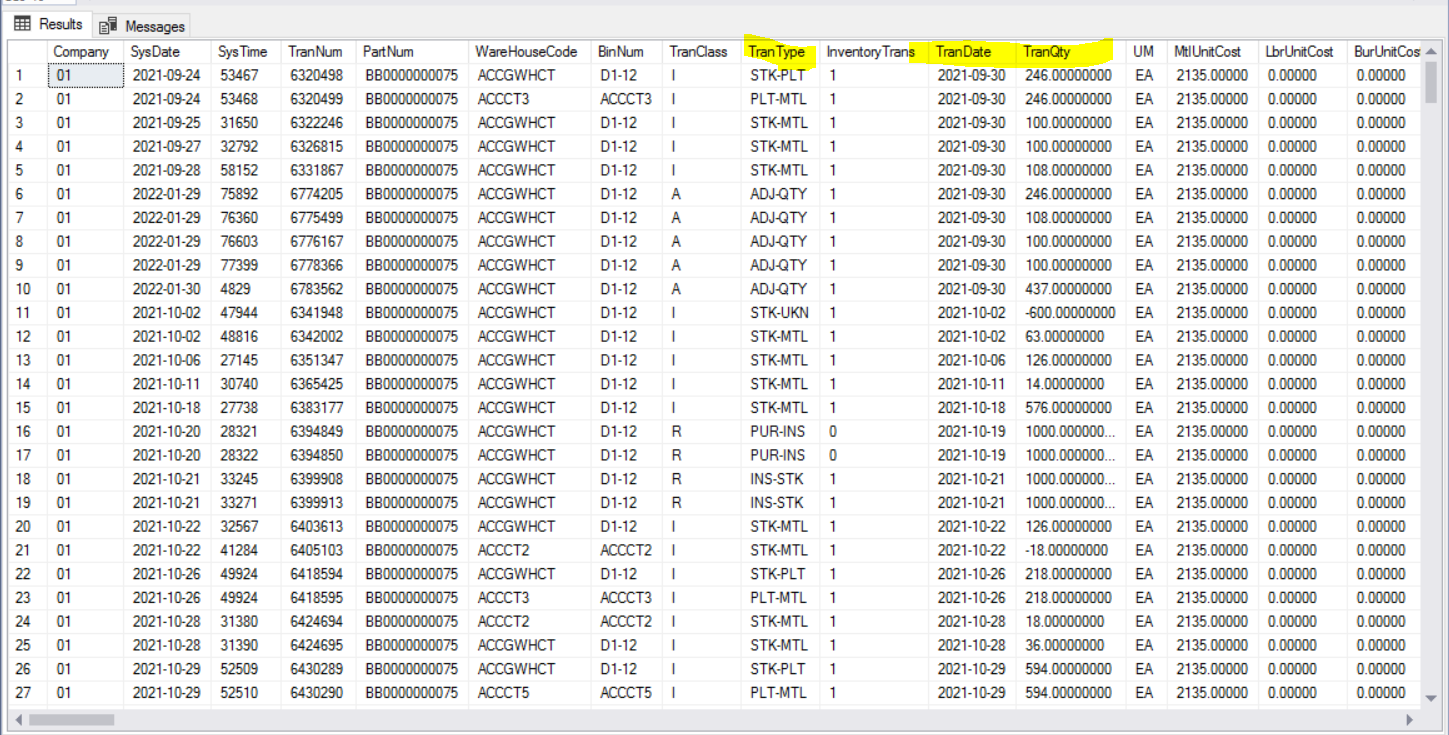The image size is (1449, 735).
Task: Click TranNum cell 6783562
Action: tap(318, 289)
